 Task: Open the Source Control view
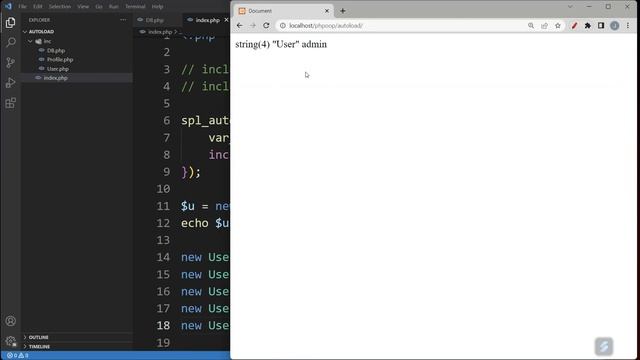11,62
